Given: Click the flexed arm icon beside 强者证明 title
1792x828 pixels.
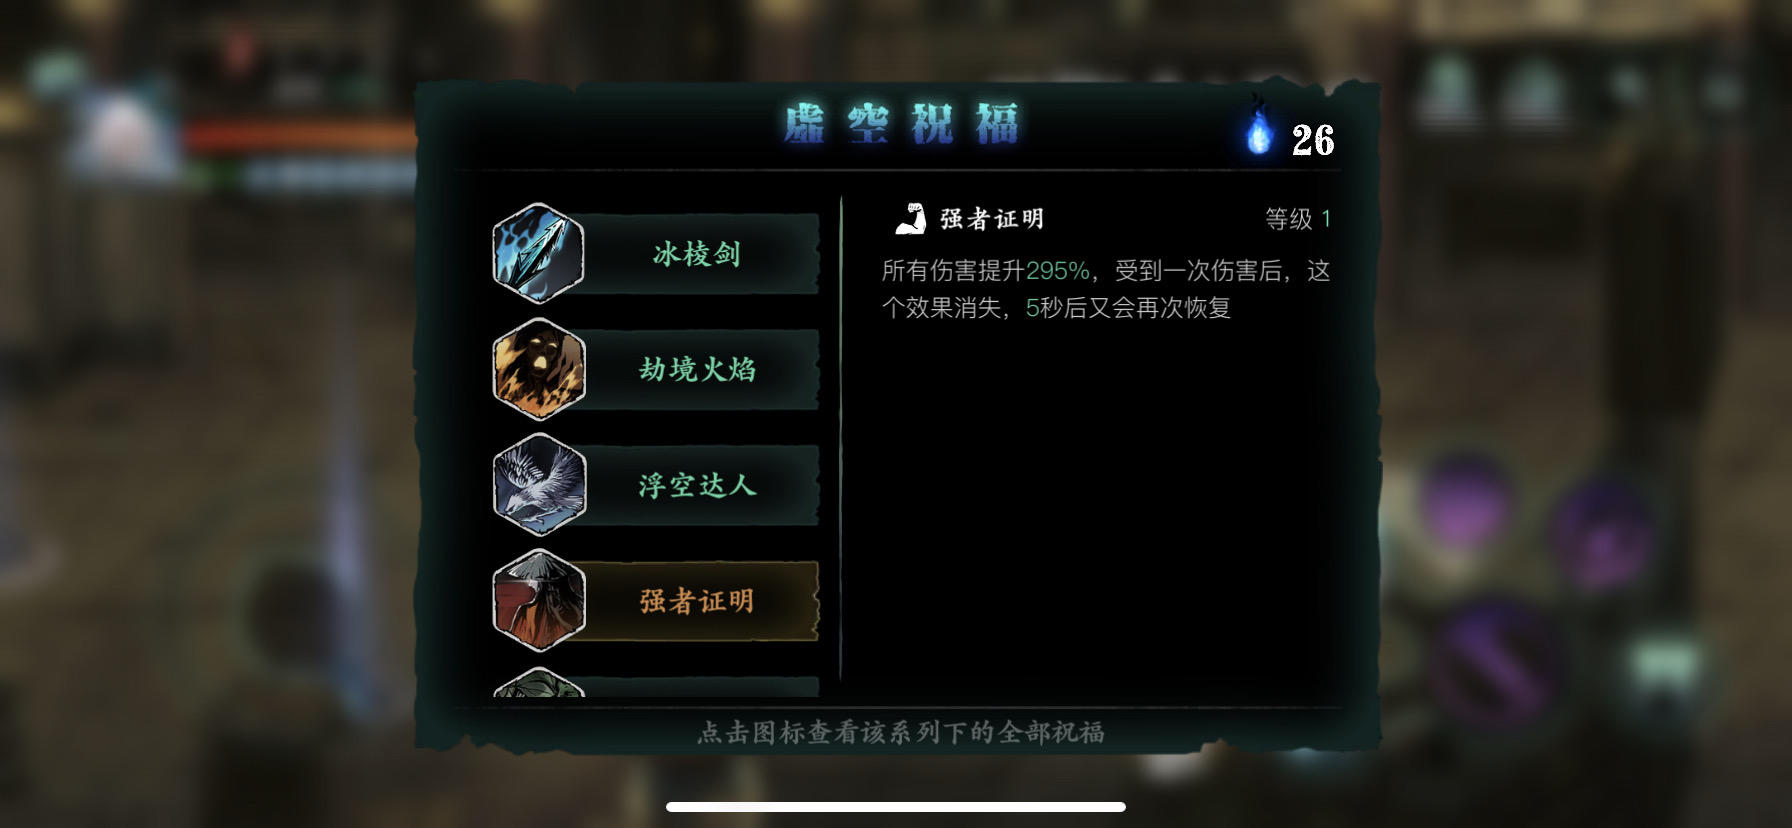Looking at the screenshot, I should pos(910,219).
